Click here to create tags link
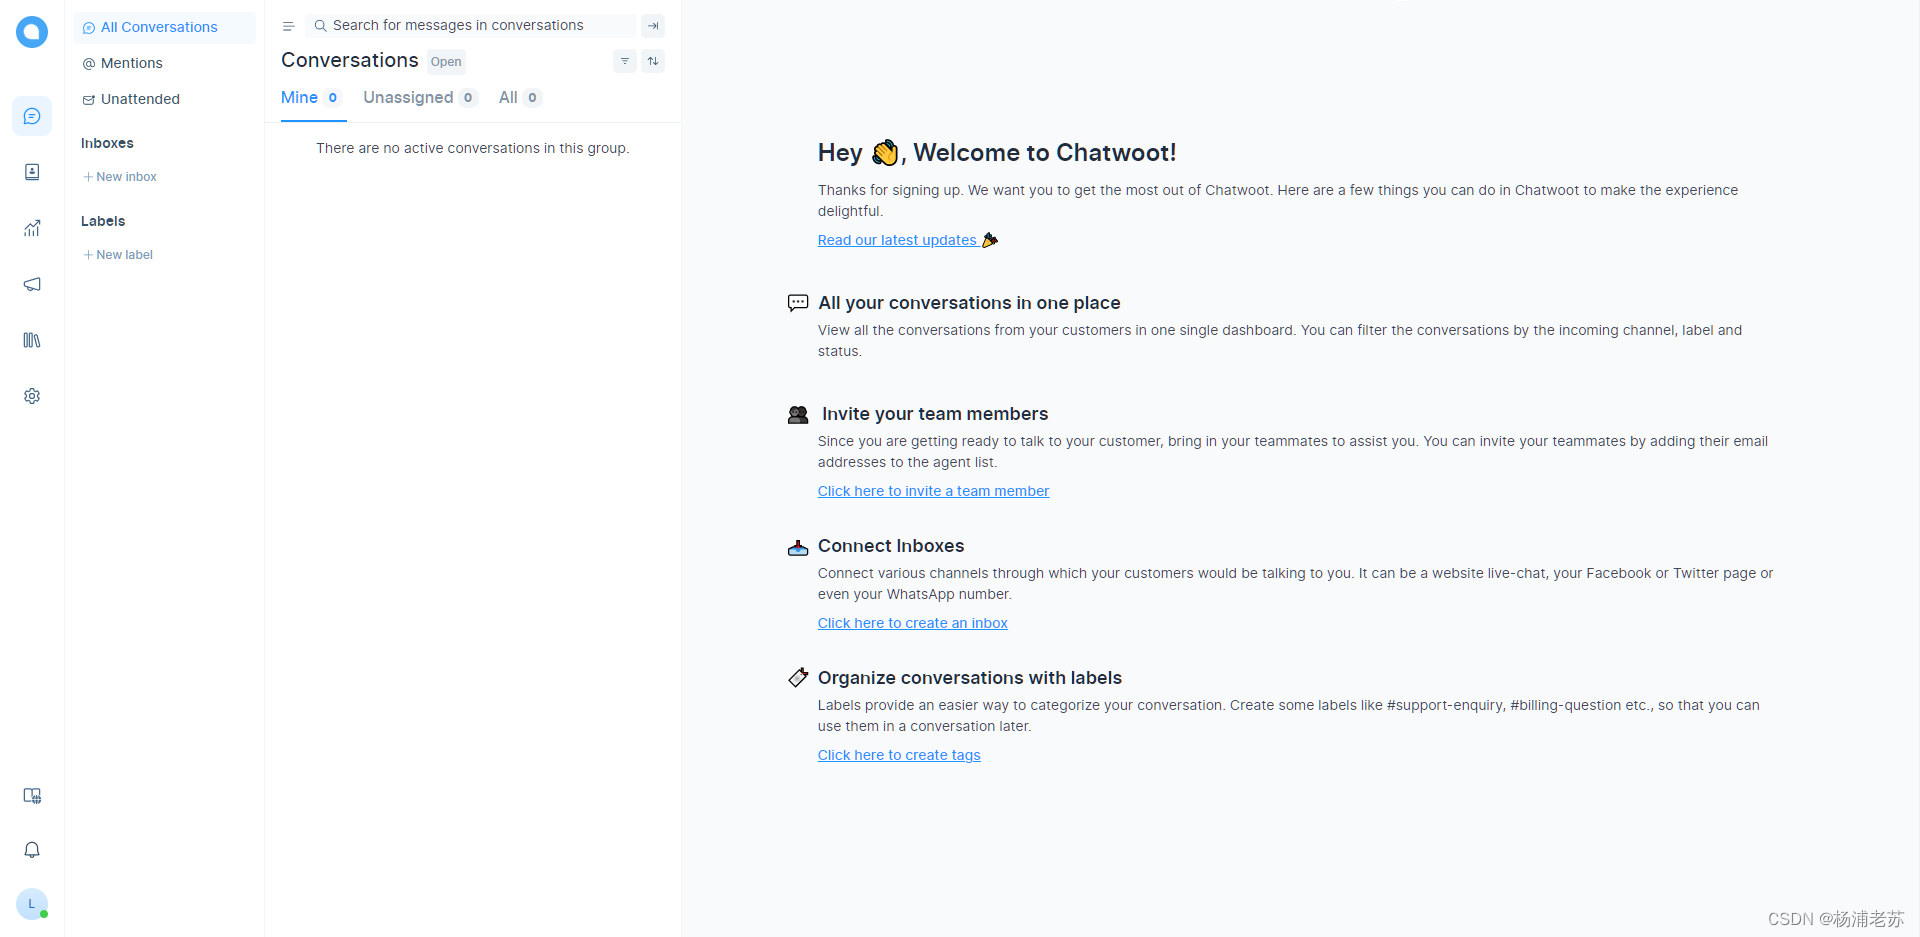 pos(899,755)
